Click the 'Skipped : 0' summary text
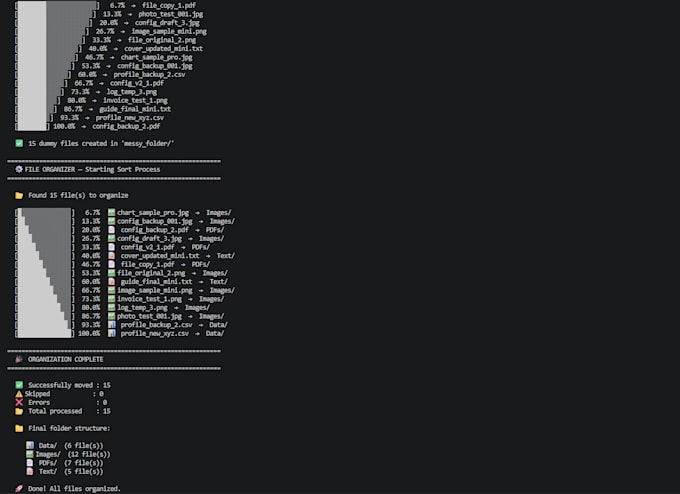 (64, 394)
